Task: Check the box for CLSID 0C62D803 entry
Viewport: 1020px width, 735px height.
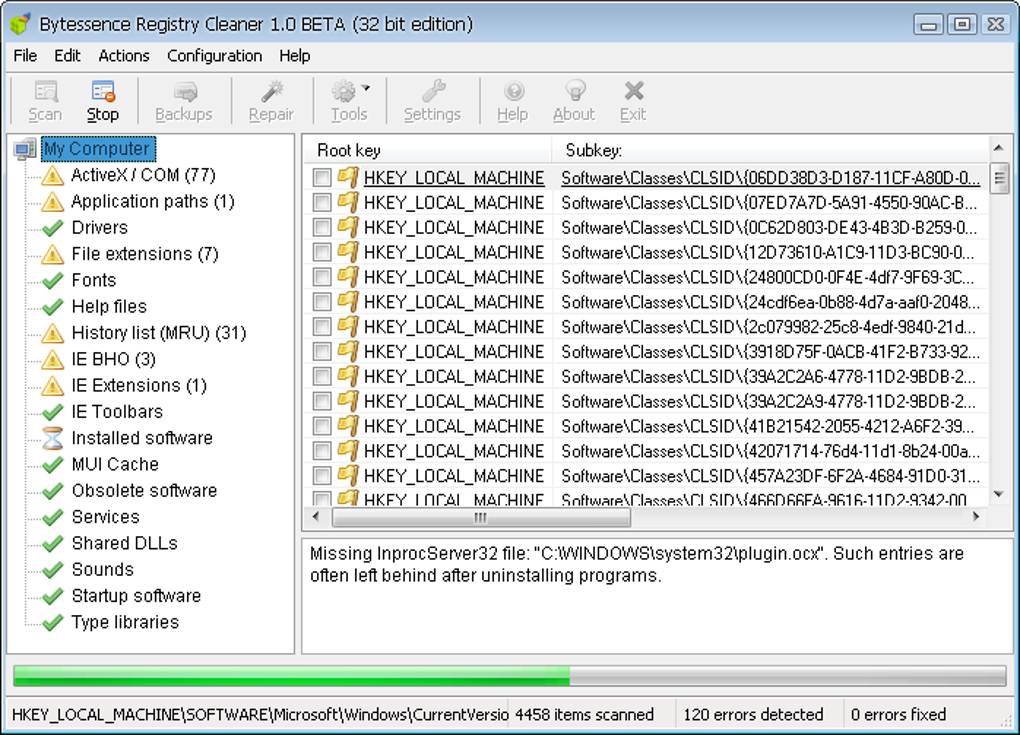Action: click(x=321, y=227)
